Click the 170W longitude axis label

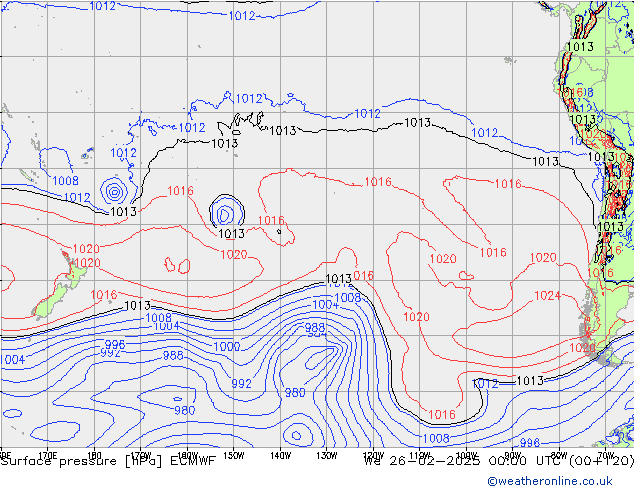[141, 456]
